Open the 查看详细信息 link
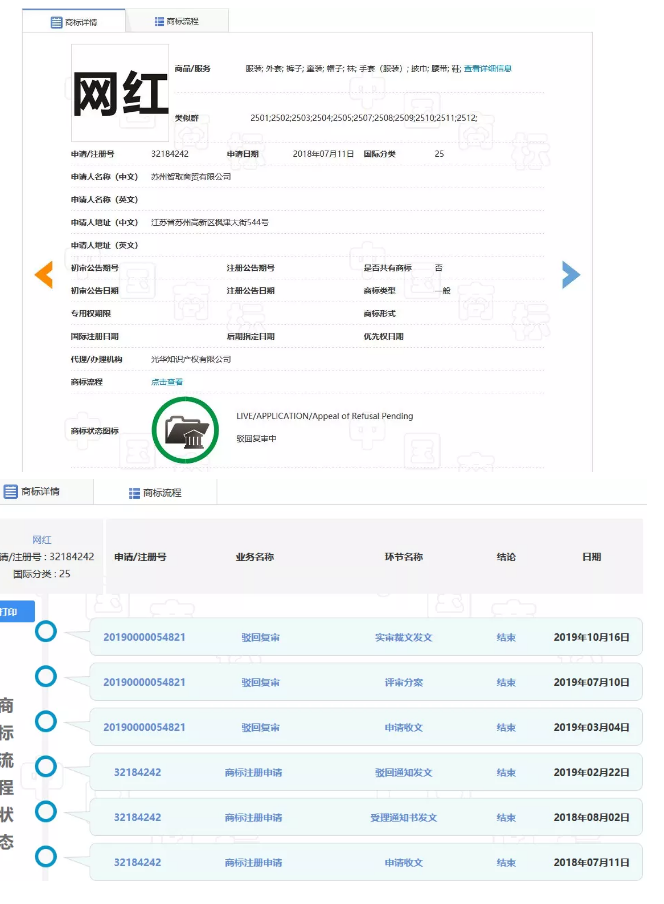 [488, 69]
